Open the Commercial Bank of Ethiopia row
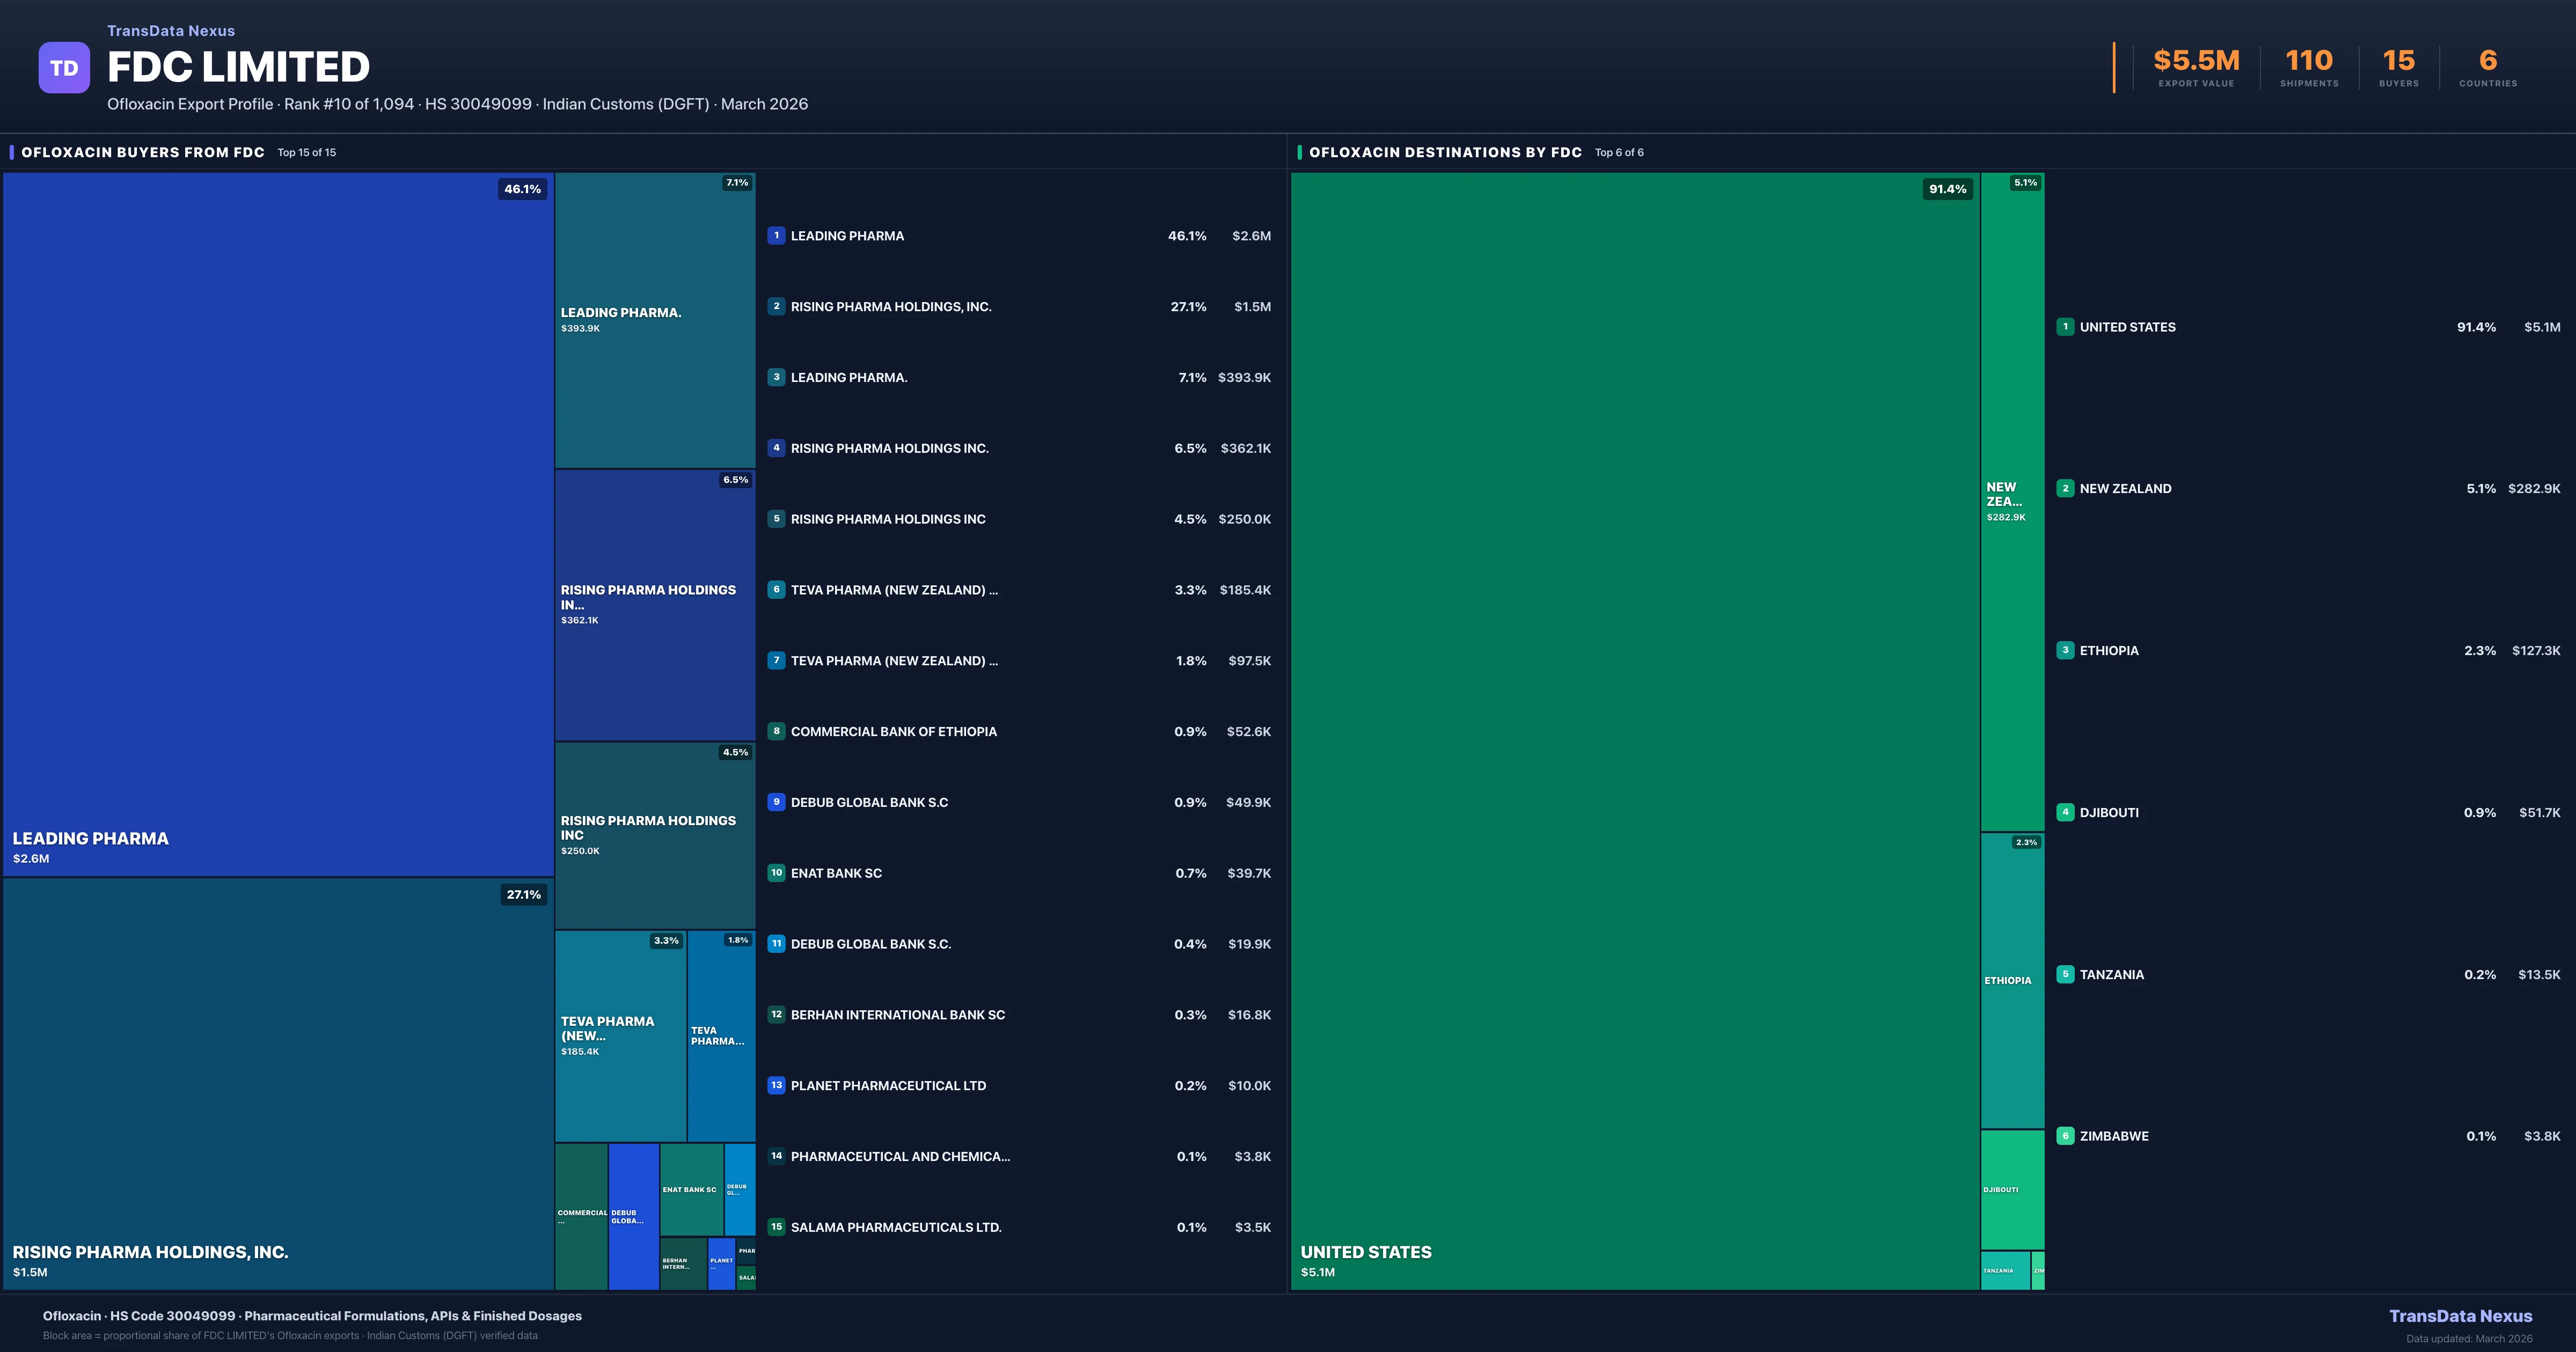 tap(893, 732)
